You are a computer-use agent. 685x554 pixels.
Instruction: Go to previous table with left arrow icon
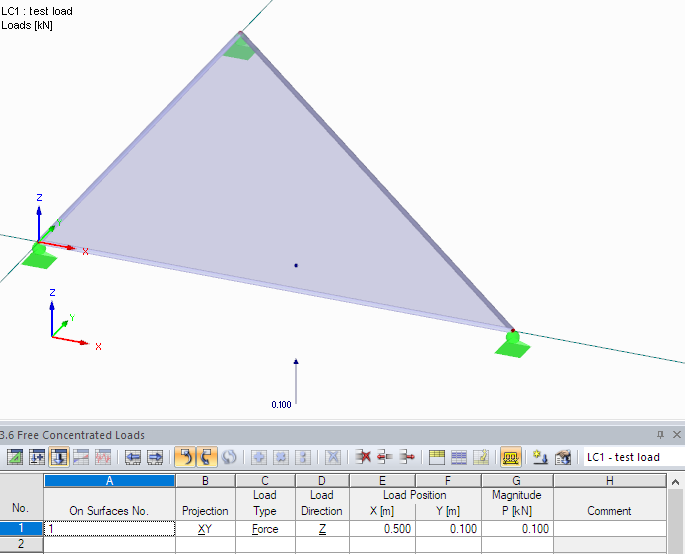133,457
